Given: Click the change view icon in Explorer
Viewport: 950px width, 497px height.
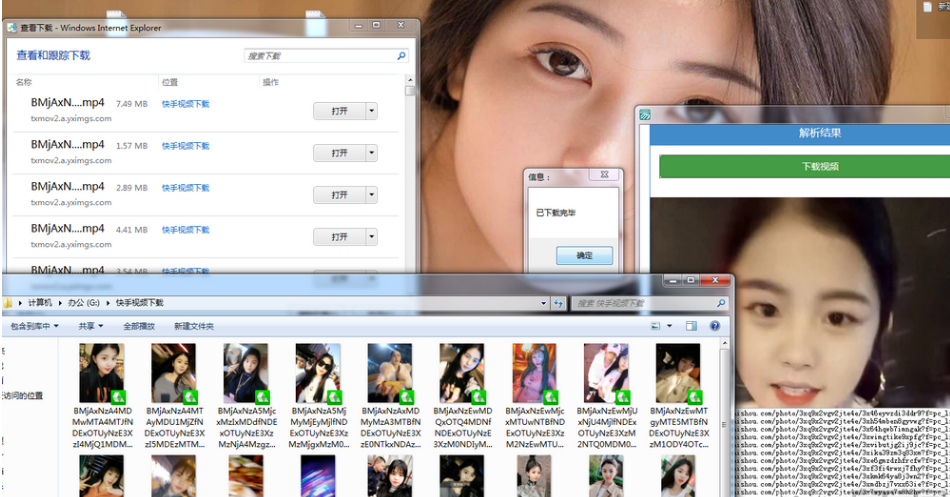Looking at the screenshot, I should tap(656, 326).
